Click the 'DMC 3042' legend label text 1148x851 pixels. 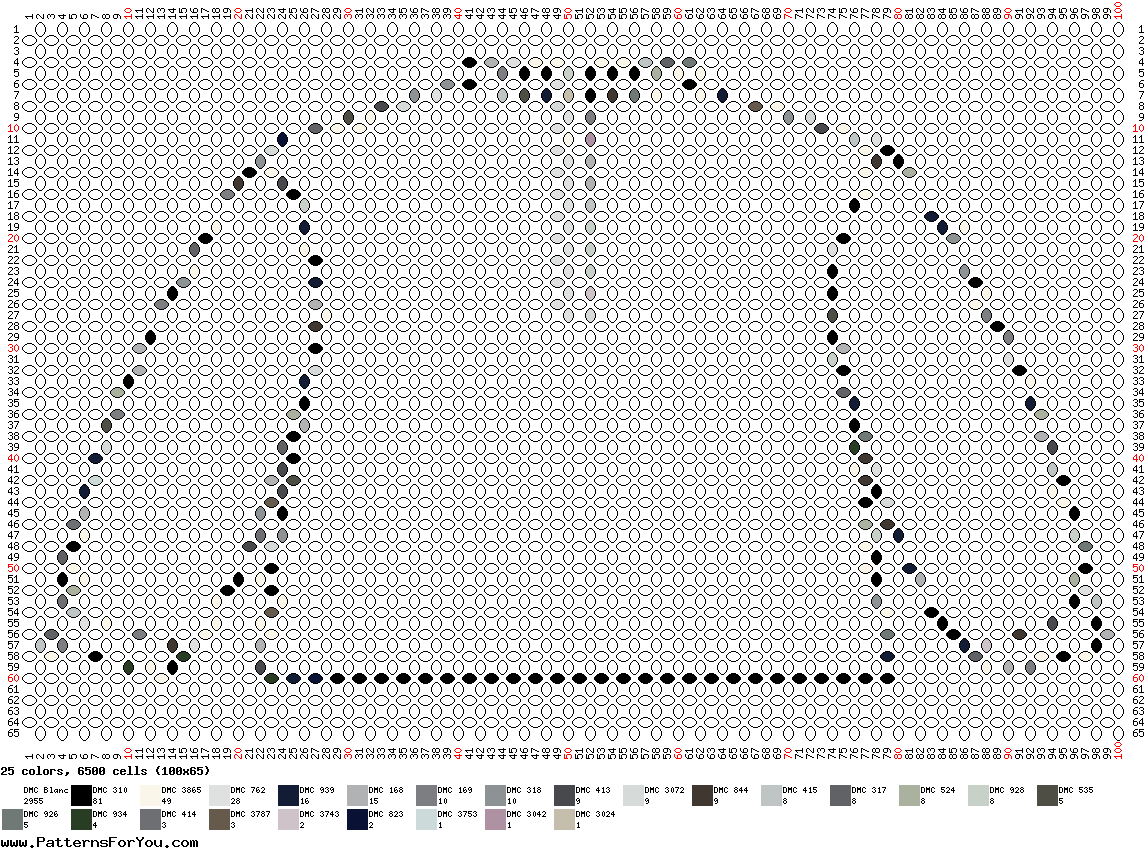point(527,814)
